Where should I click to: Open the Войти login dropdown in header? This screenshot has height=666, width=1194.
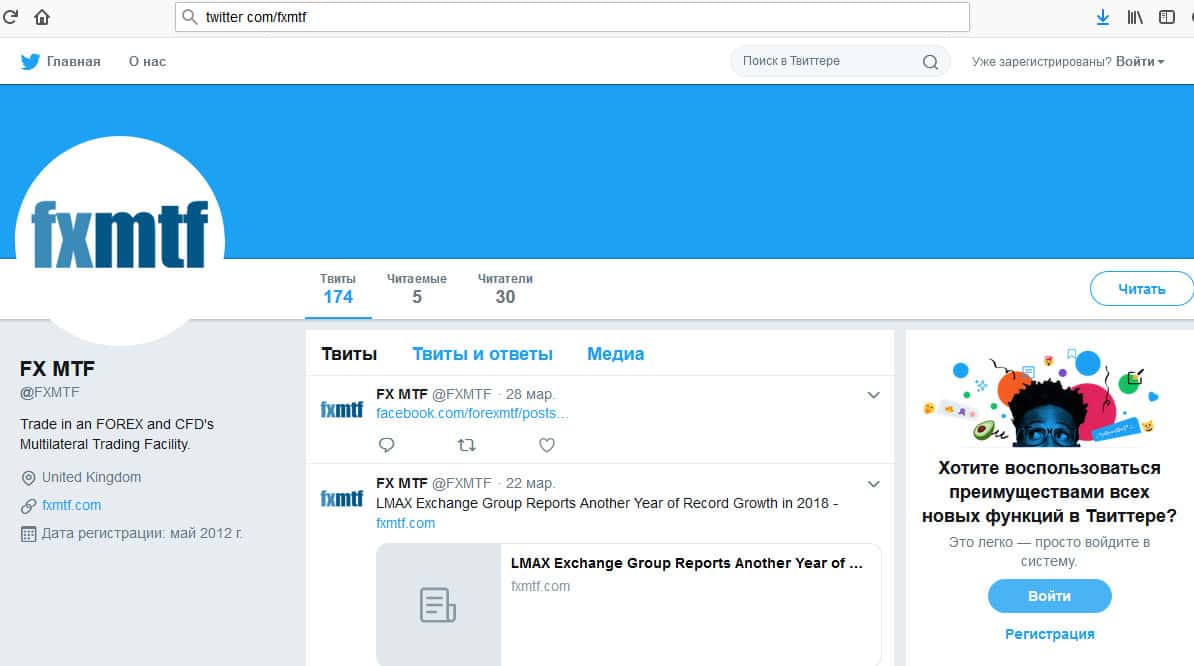(x=1140, y=62)
